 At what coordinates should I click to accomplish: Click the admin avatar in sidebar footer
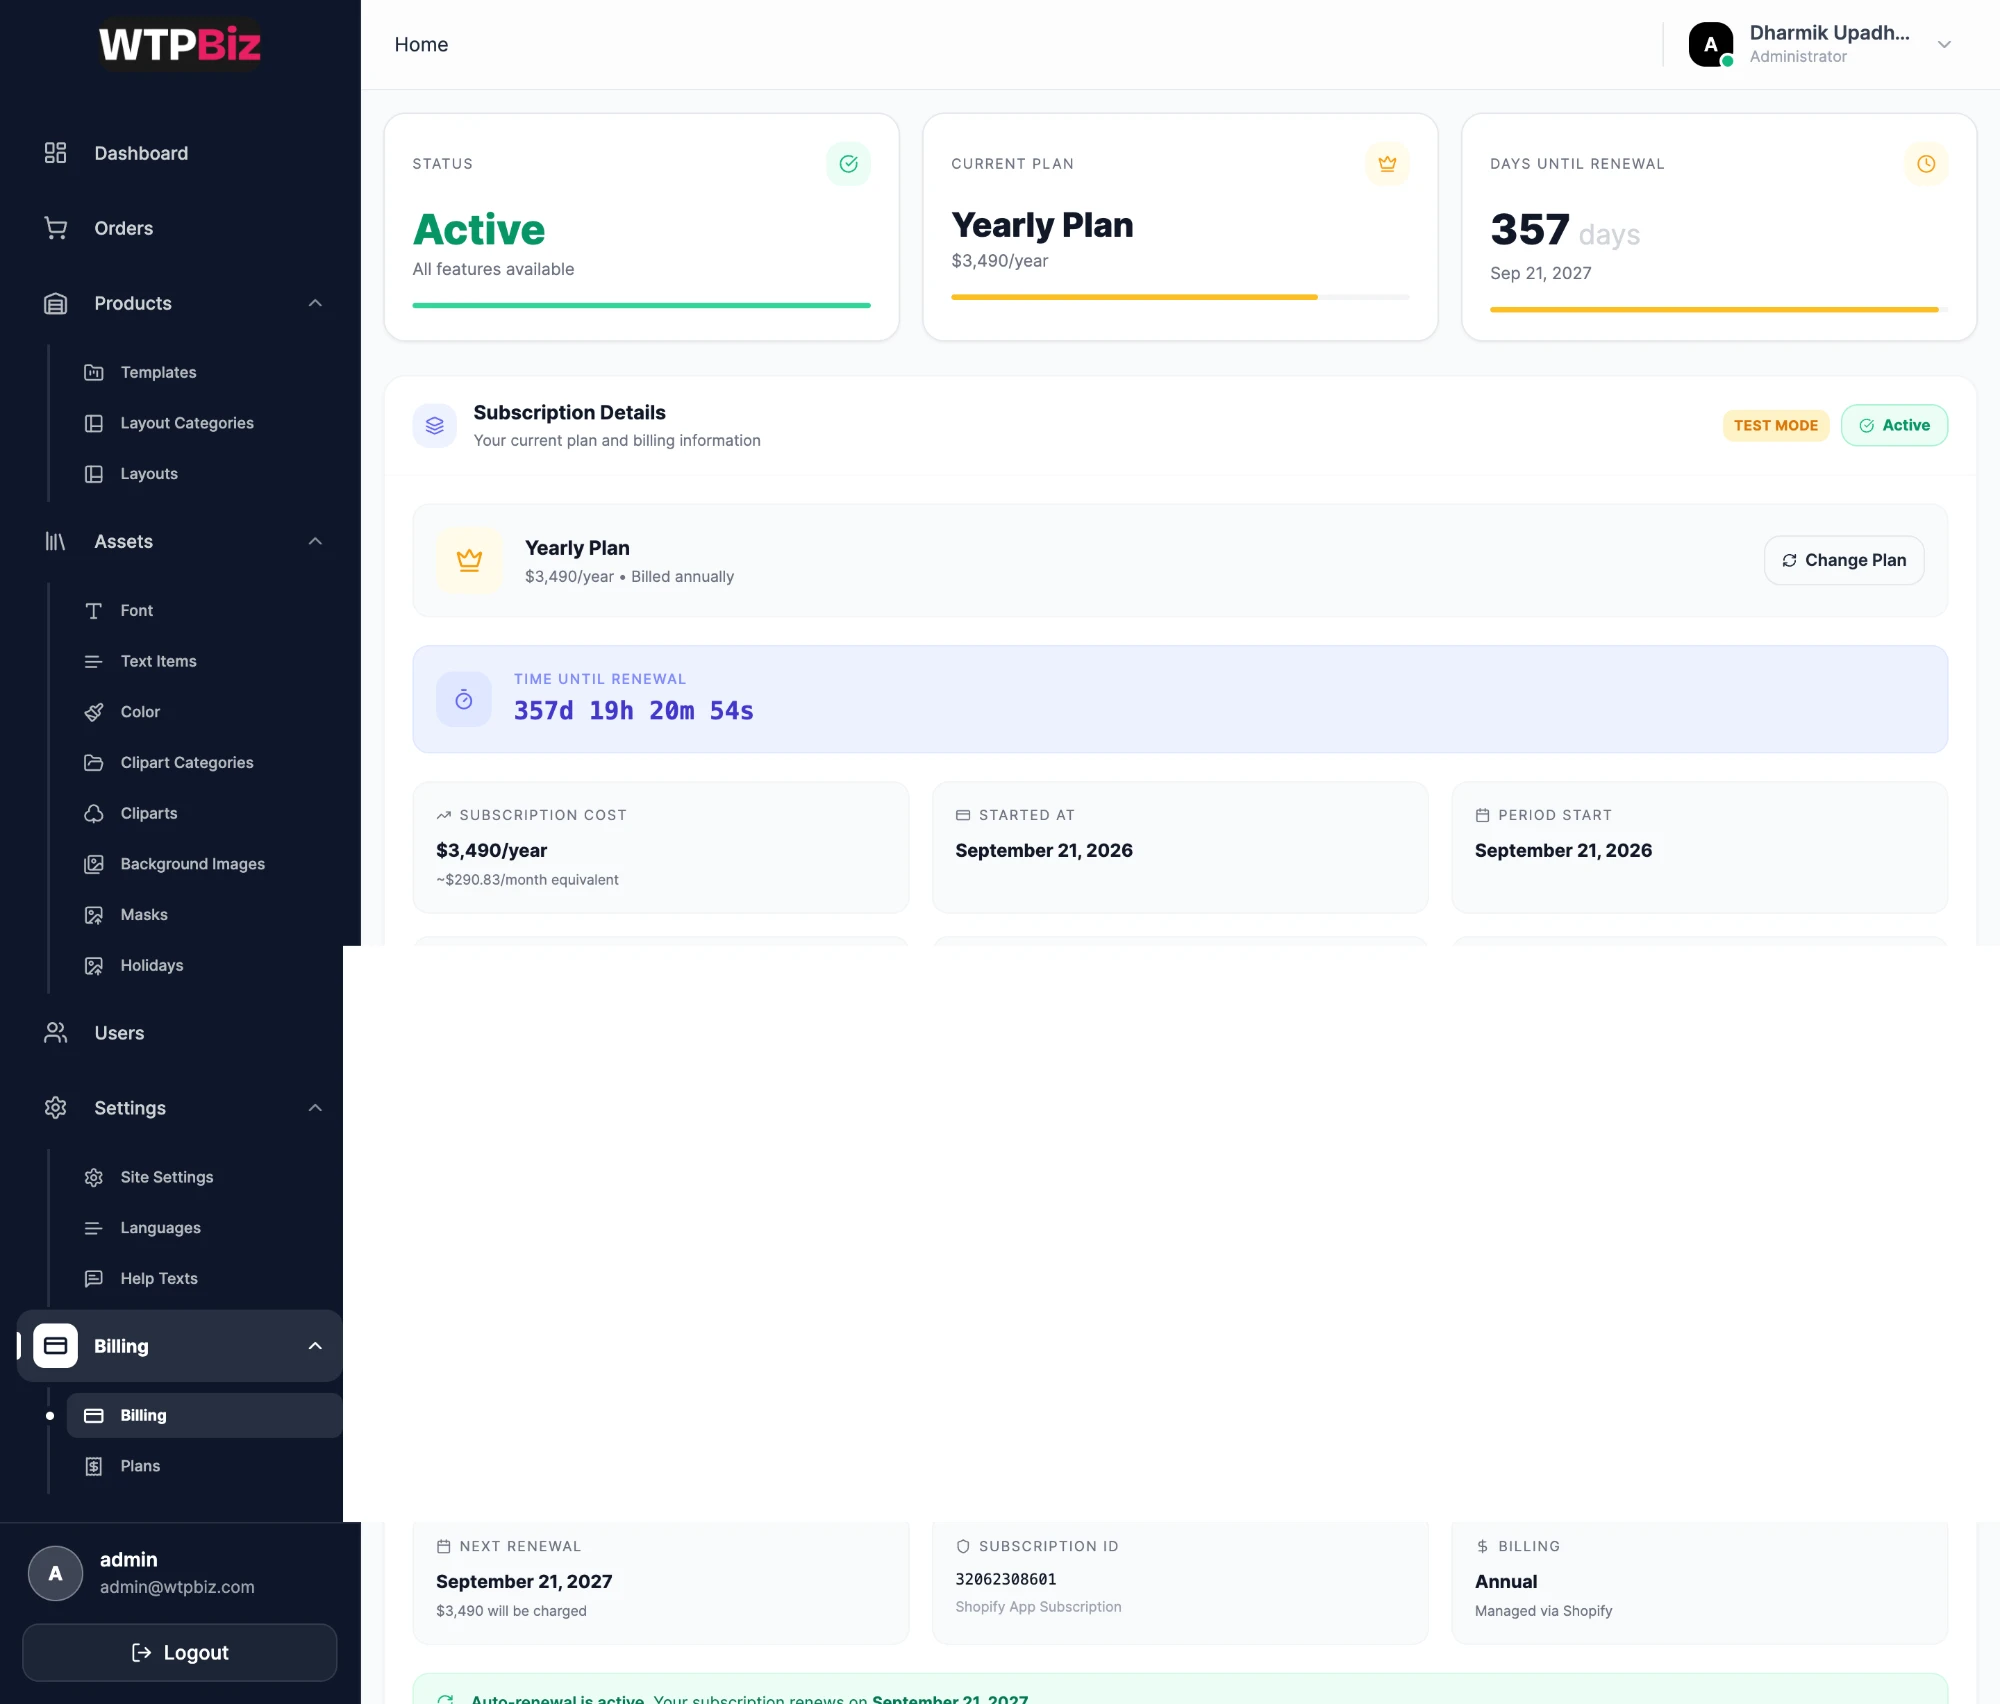(56, 1573)
